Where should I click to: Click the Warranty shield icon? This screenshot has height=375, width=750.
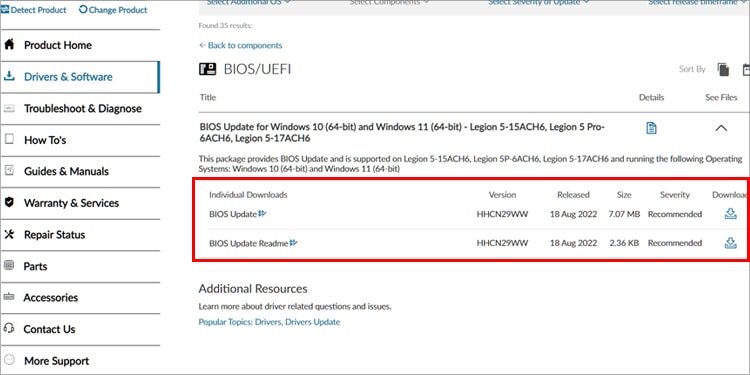pos(9,202)
